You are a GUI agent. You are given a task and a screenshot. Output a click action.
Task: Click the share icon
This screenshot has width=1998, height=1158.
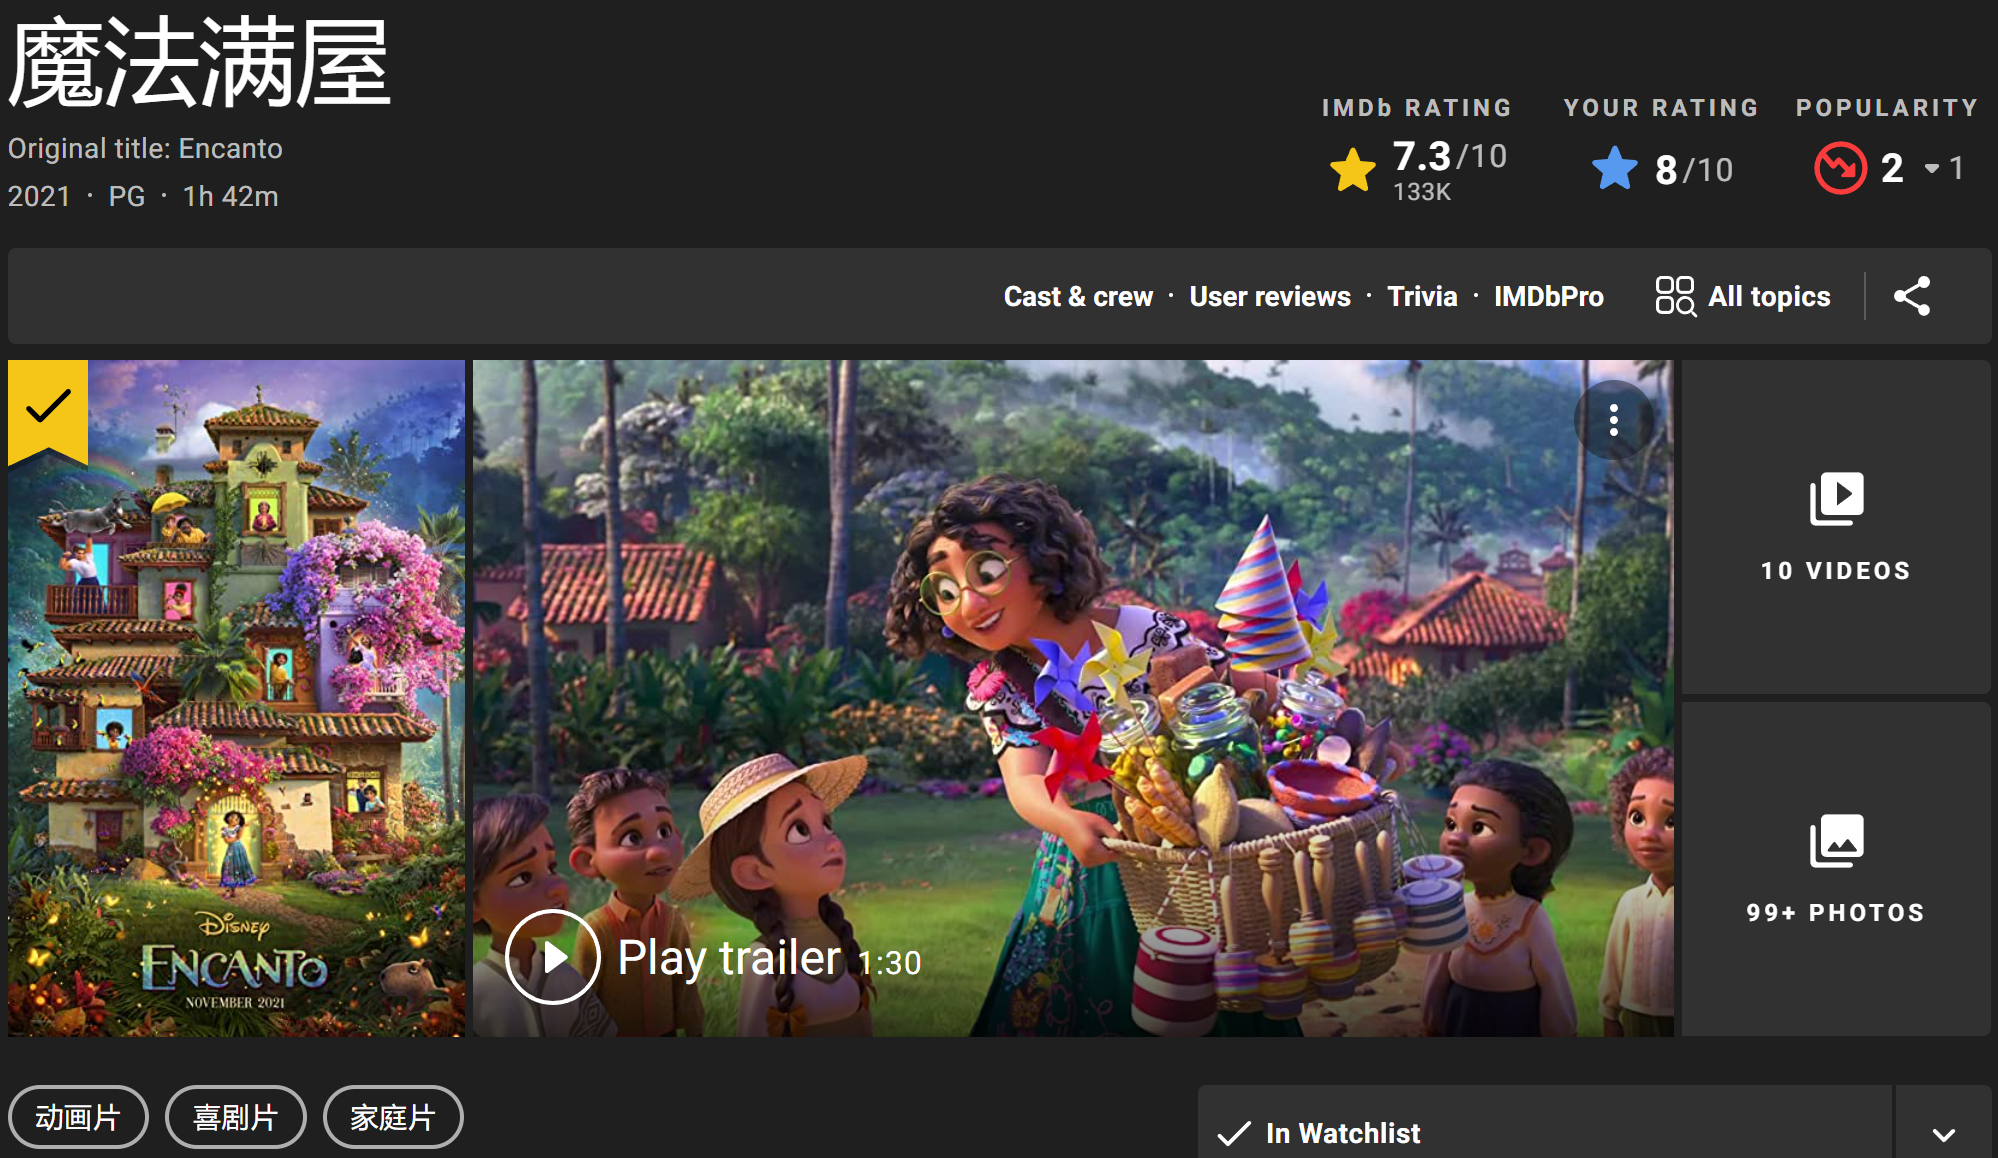click(1912, 296)
